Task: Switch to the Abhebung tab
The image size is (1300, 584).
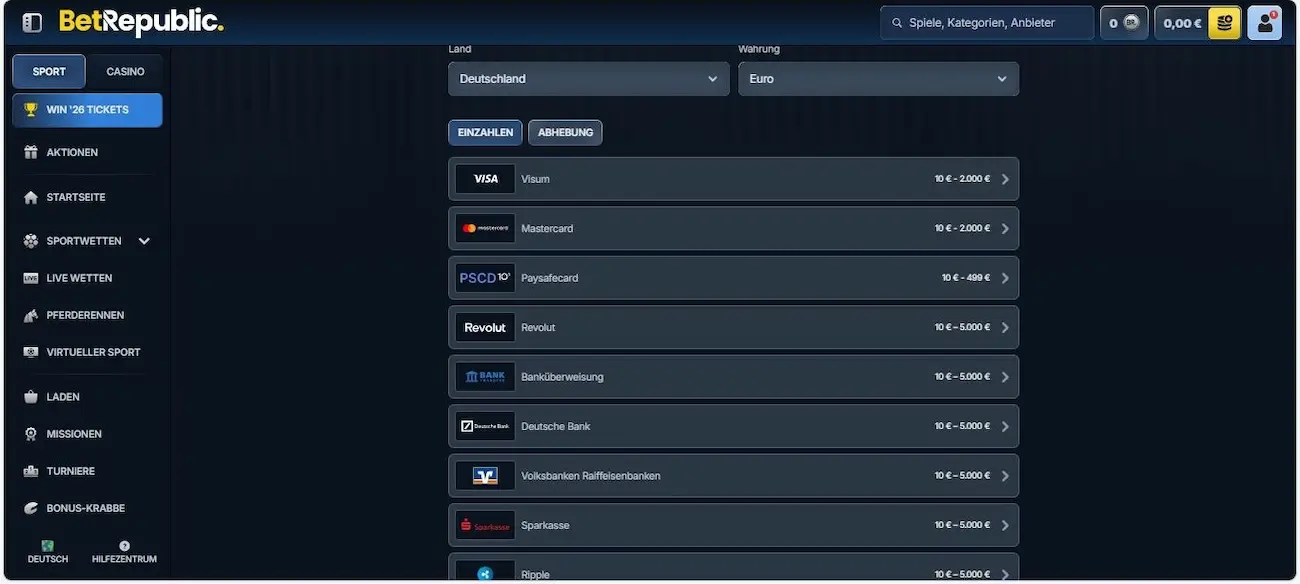Action: tap(565, 133)
